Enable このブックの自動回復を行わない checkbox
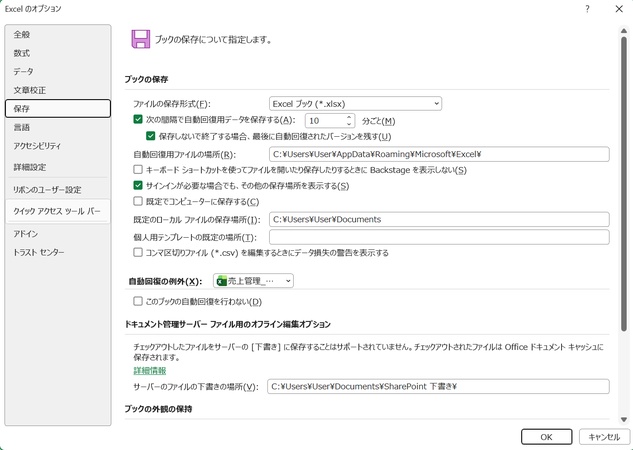This screenshot has width=633, height=450. point(138,301)
